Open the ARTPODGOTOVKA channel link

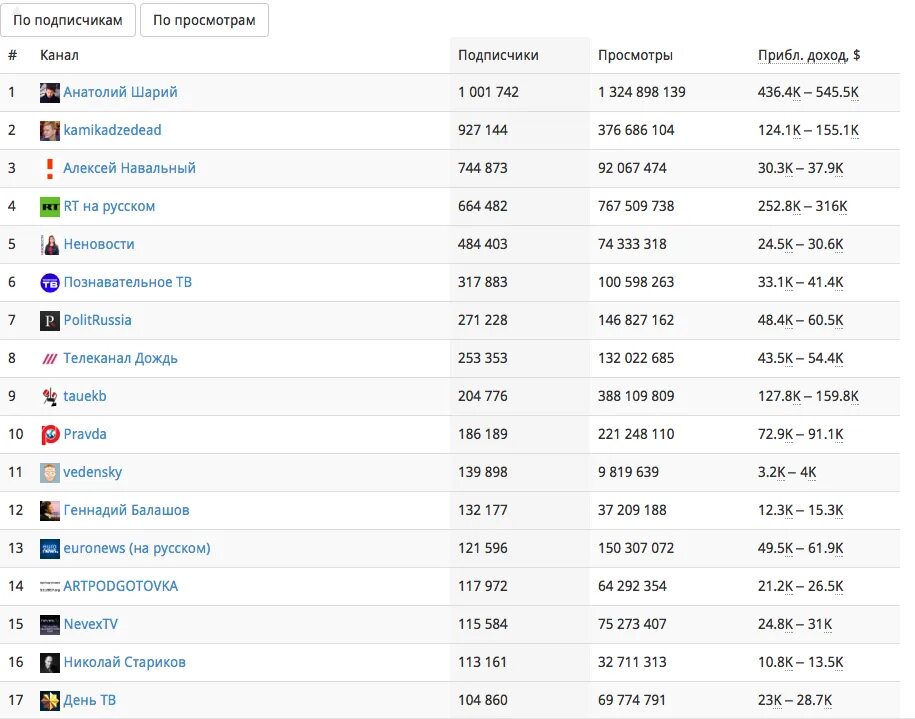pyautogui.click(x=120, y=586)
